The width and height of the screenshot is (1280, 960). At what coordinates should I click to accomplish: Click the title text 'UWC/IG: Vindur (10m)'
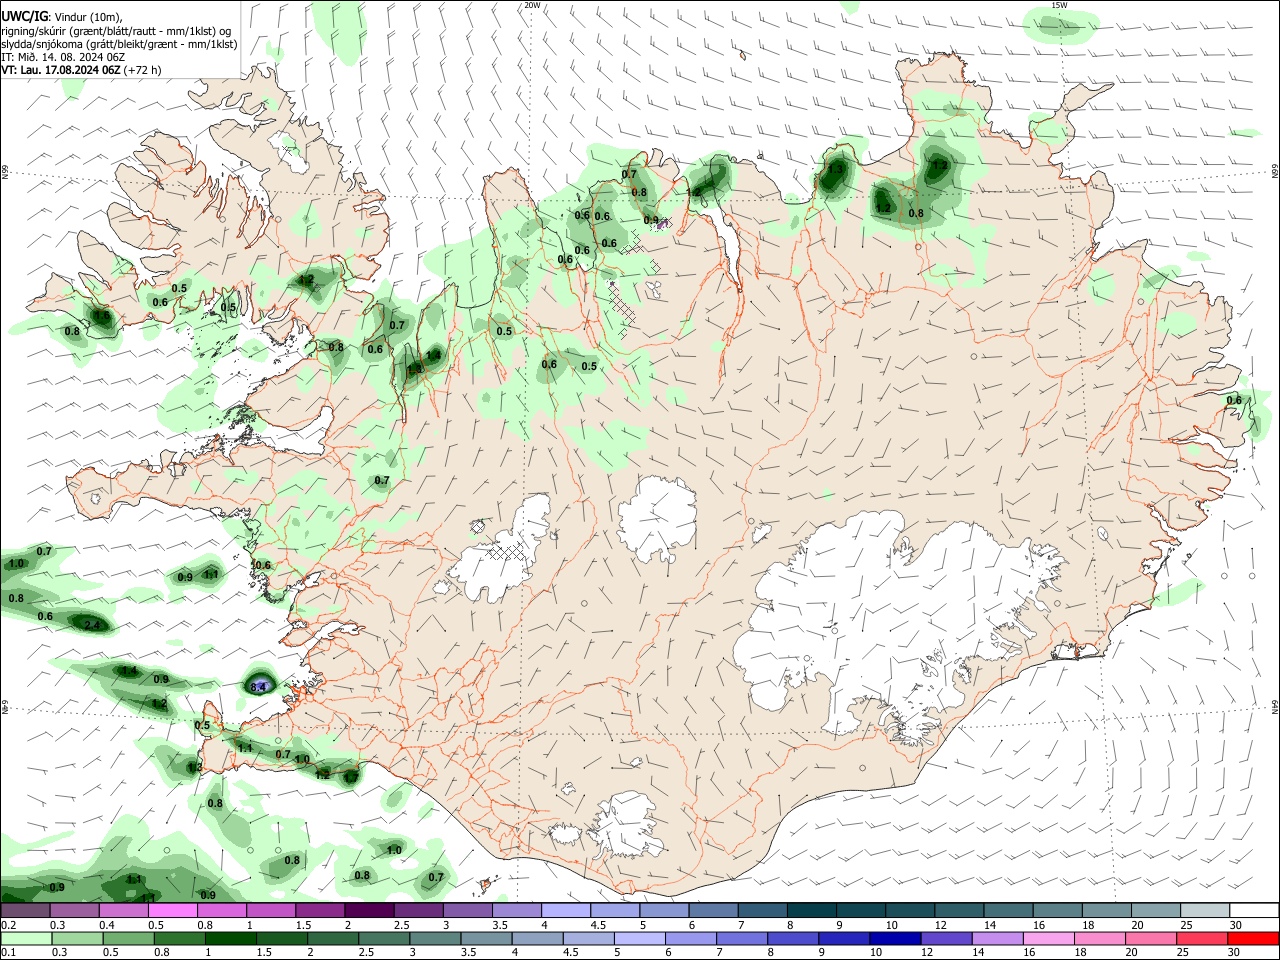61,17
